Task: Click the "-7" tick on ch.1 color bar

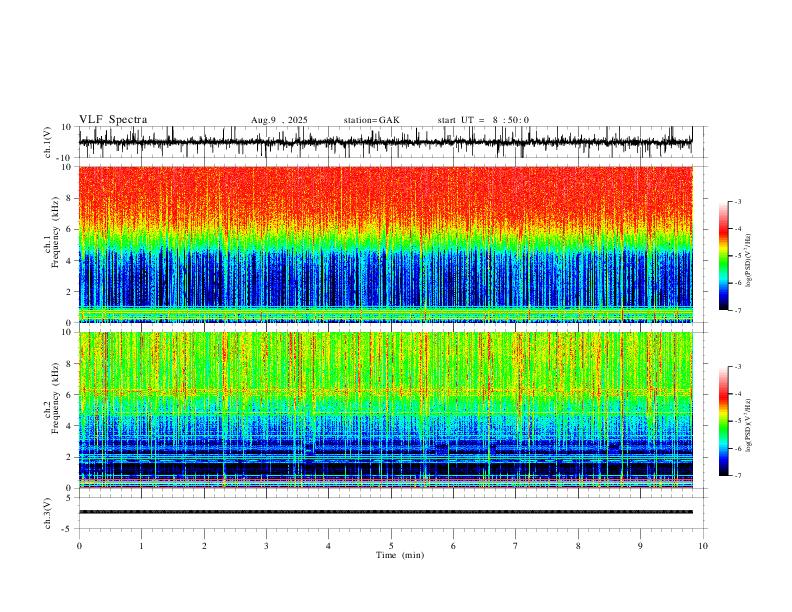Action: [738, 310]
